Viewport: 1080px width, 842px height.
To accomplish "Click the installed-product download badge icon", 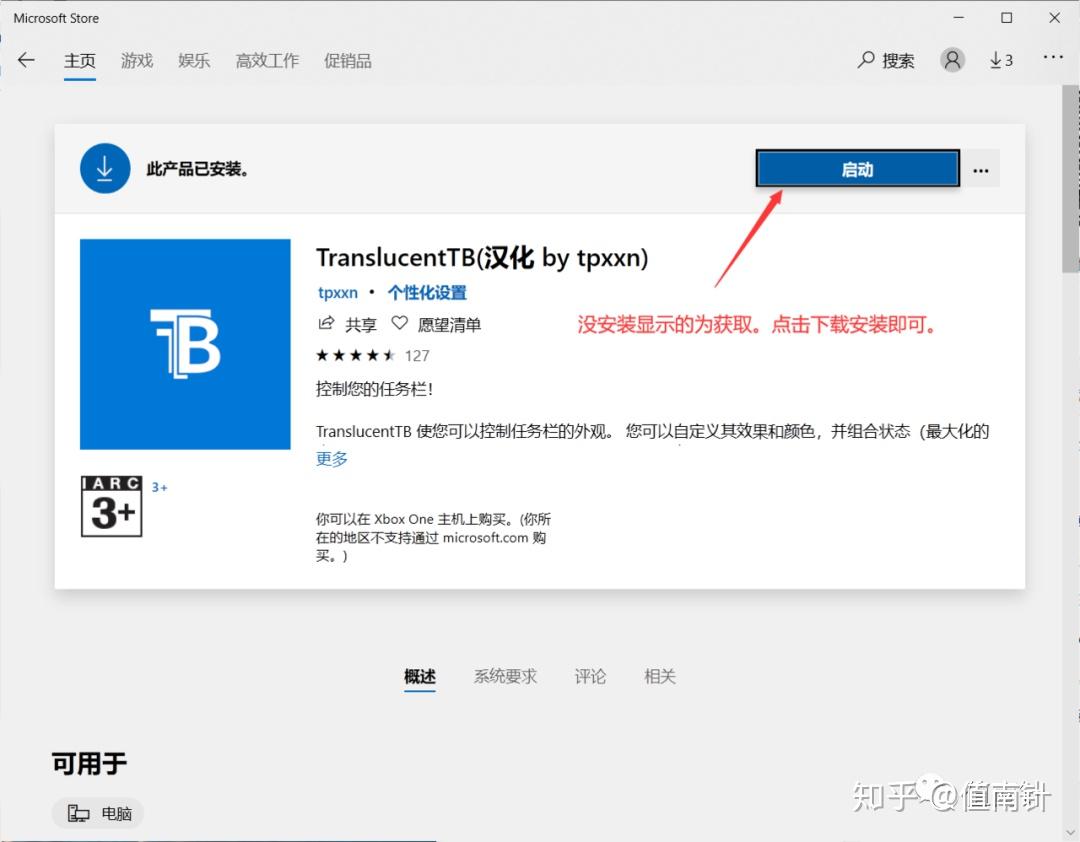I will click(105, 168).
